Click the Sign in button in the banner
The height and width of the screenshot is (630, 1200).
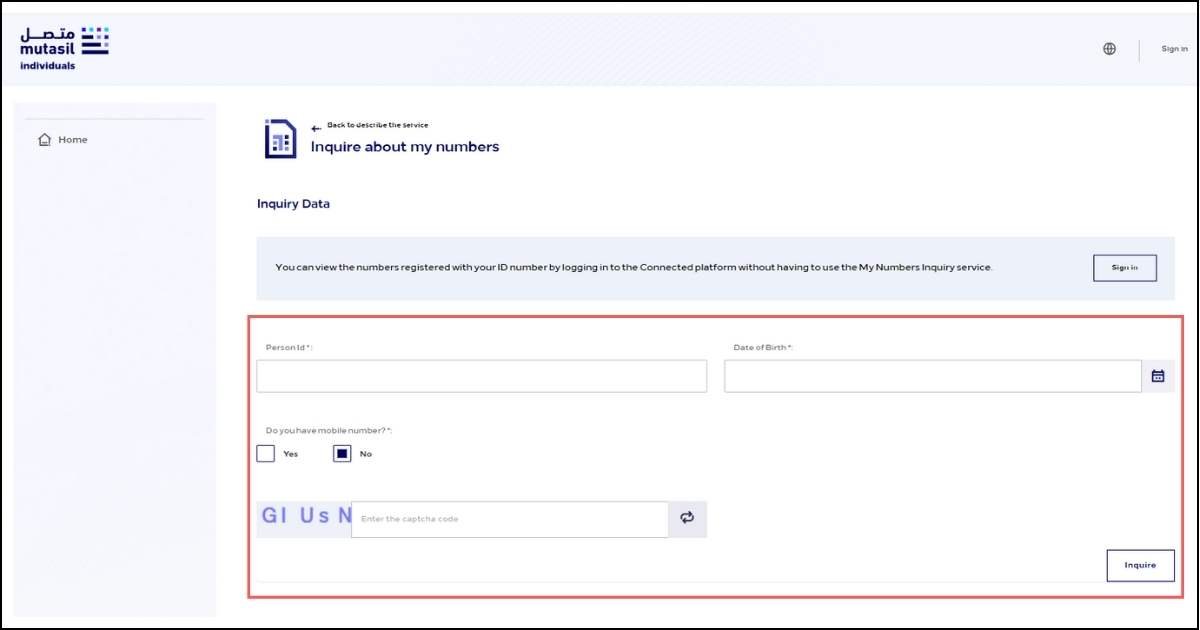[1124, 267]
